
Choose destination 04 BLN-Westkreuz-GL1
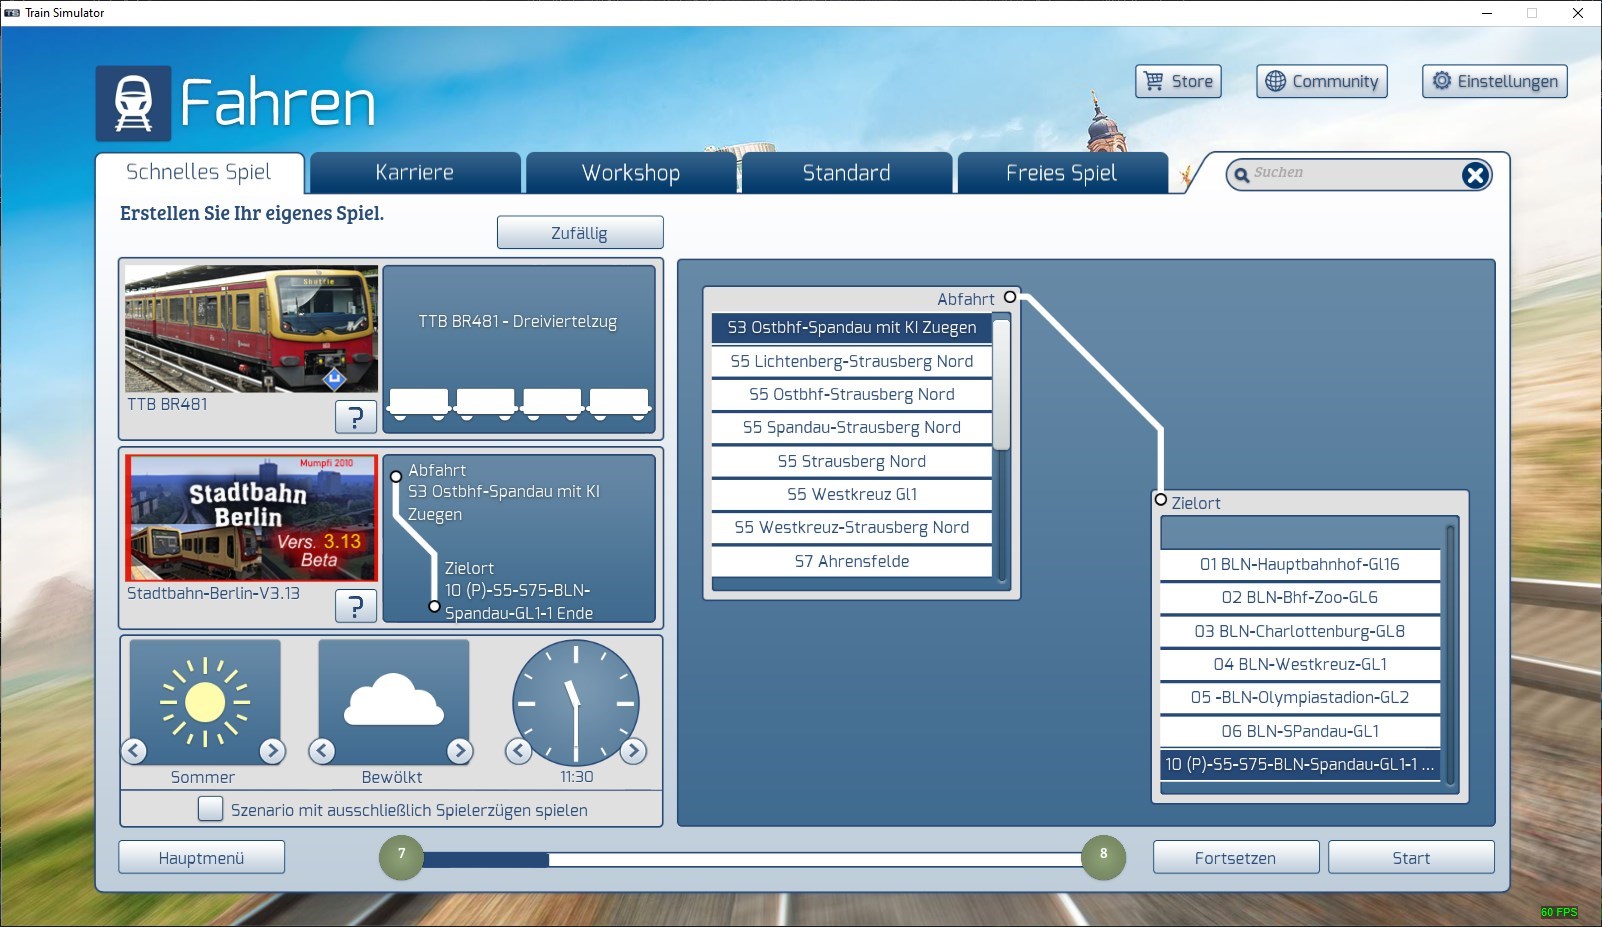(x=1300, y=664)
